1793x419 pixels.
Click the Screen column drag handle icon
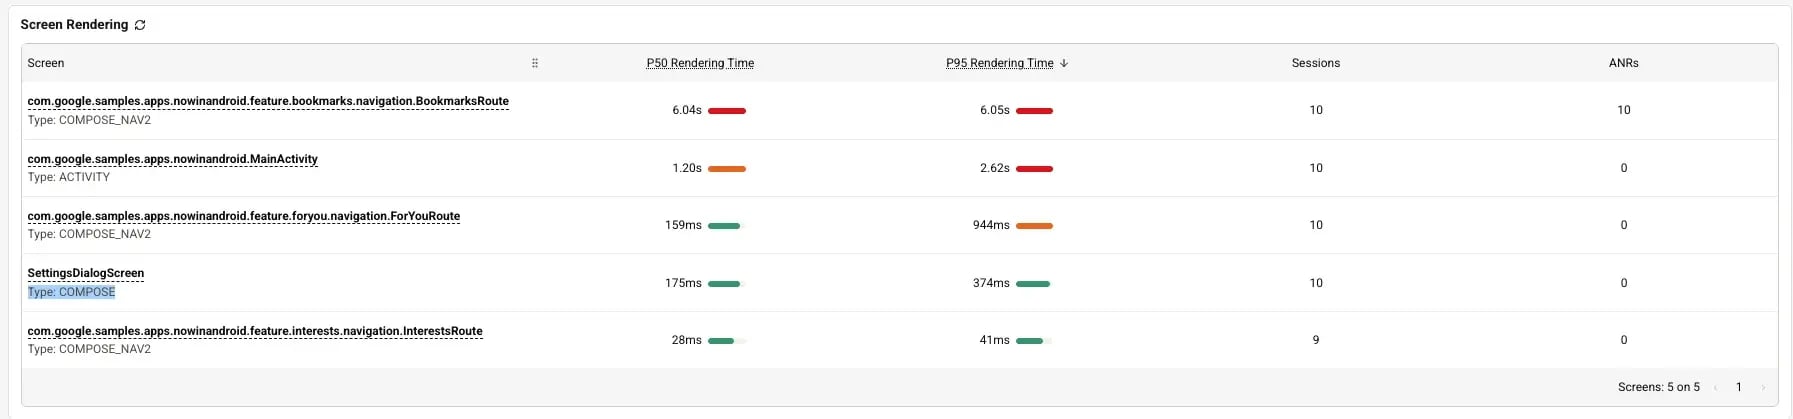point(535,63)
